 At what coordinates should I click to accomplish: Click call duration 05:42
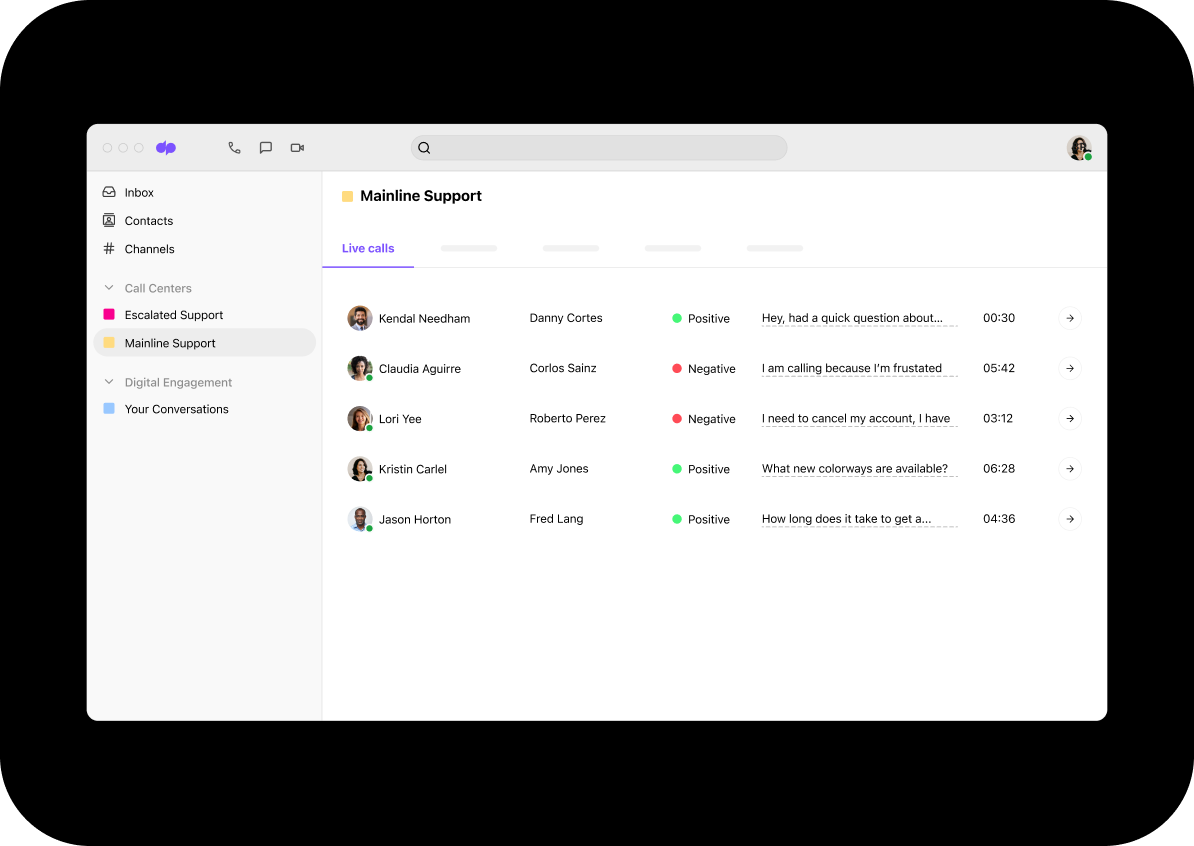click(998, 369)
